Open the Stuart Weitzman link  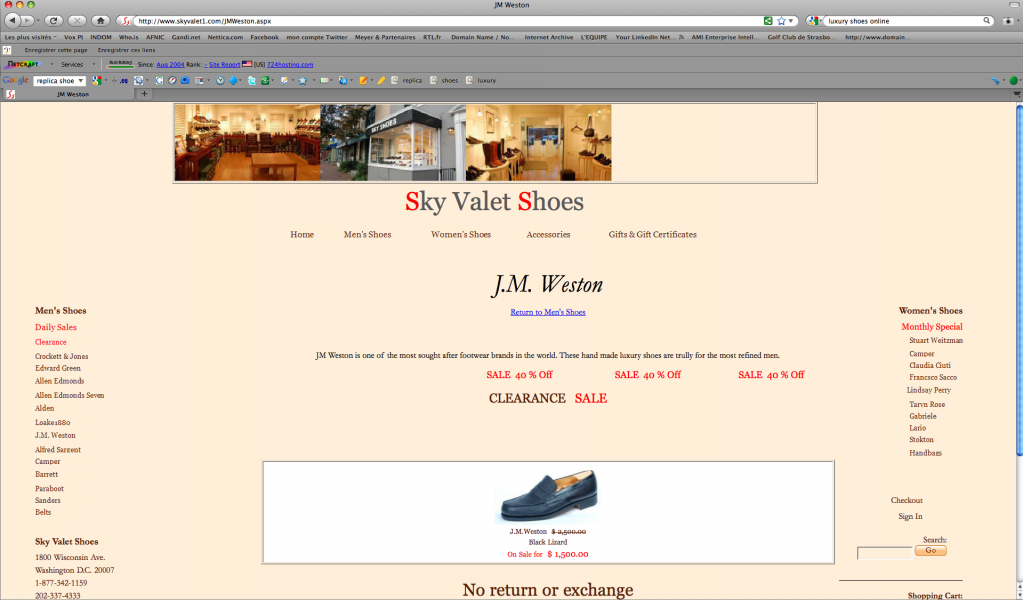click(x=936, y=340)
